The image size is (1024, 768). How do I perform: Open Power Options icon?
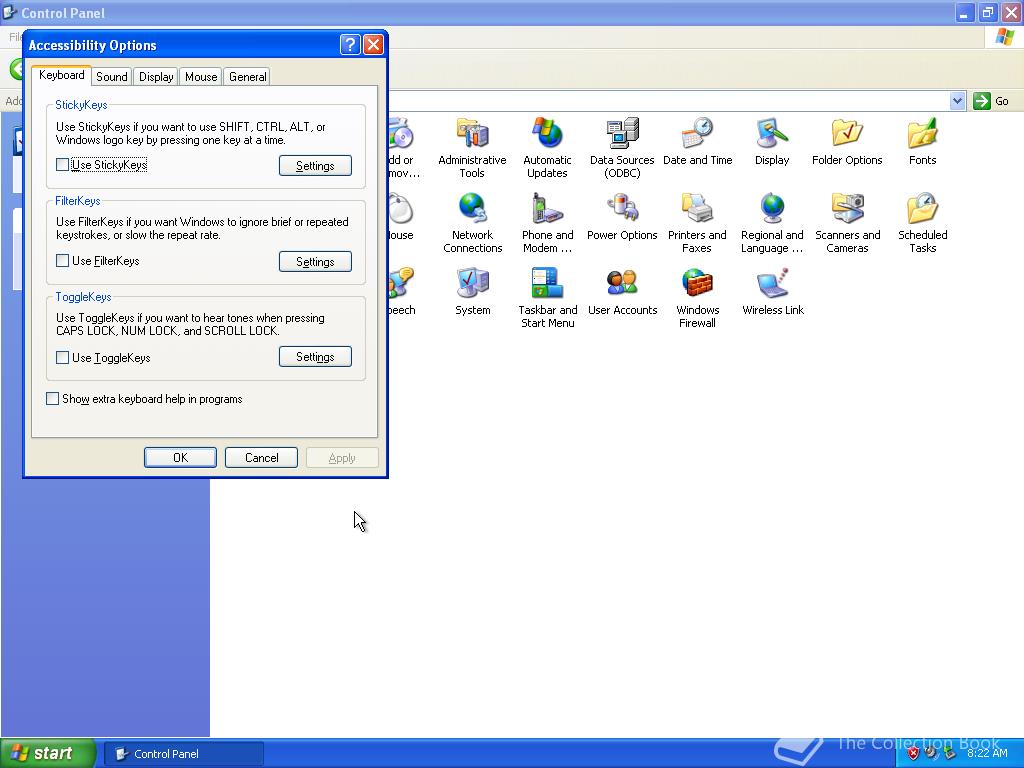(x=622, y=208)
